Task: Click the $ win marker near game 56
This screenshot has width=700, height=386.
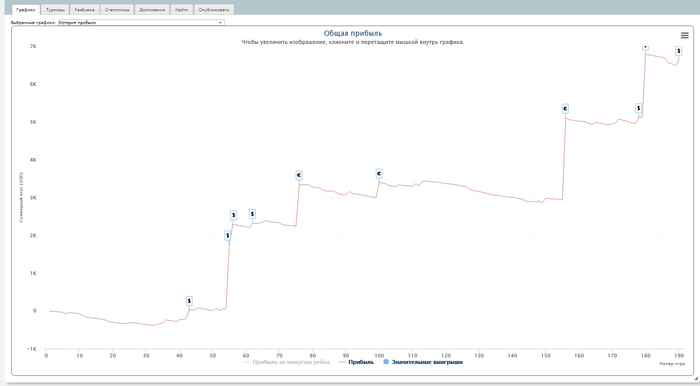Action: (233, 216)
